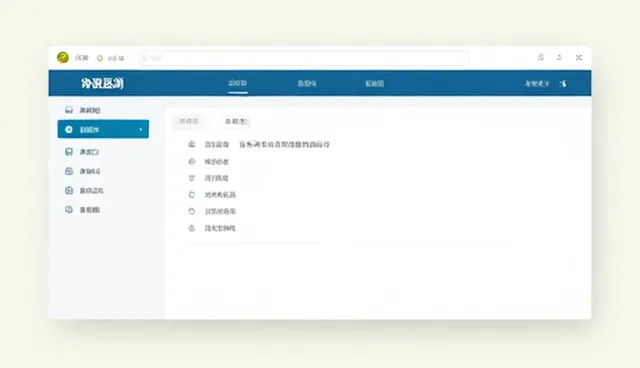
Task: Expand the arrow on the highlighted sidebar item
Action: 141,130
